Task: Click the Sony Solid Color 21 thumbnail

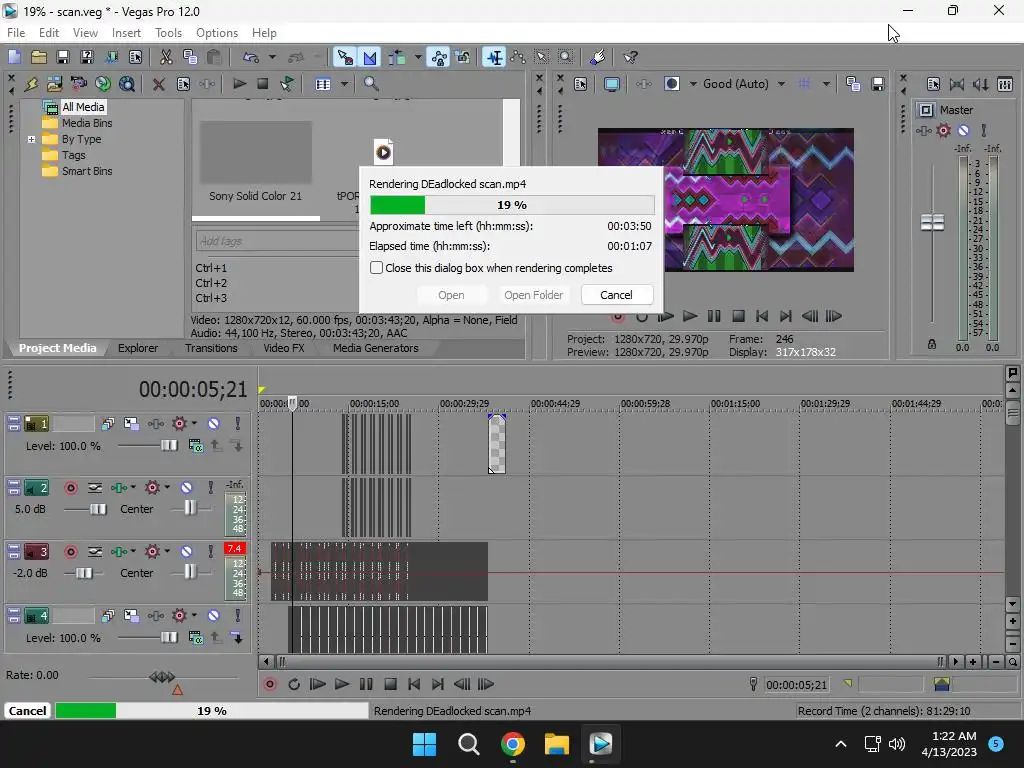Action: (255, 152)
